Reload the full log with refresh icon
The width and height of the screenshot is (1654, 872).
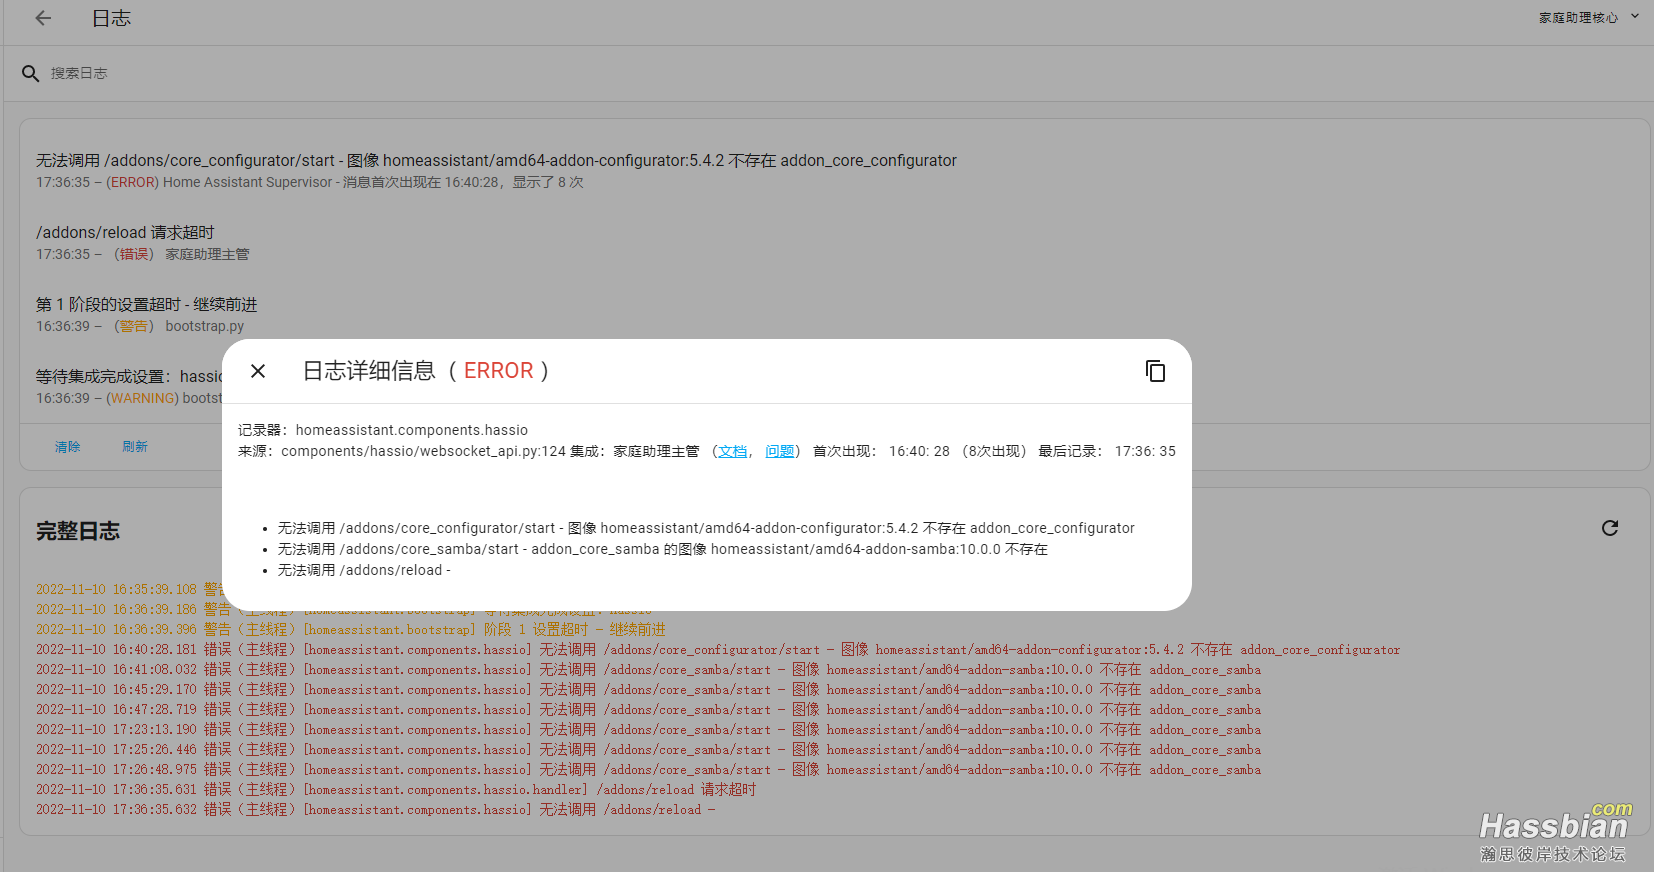1610,528
